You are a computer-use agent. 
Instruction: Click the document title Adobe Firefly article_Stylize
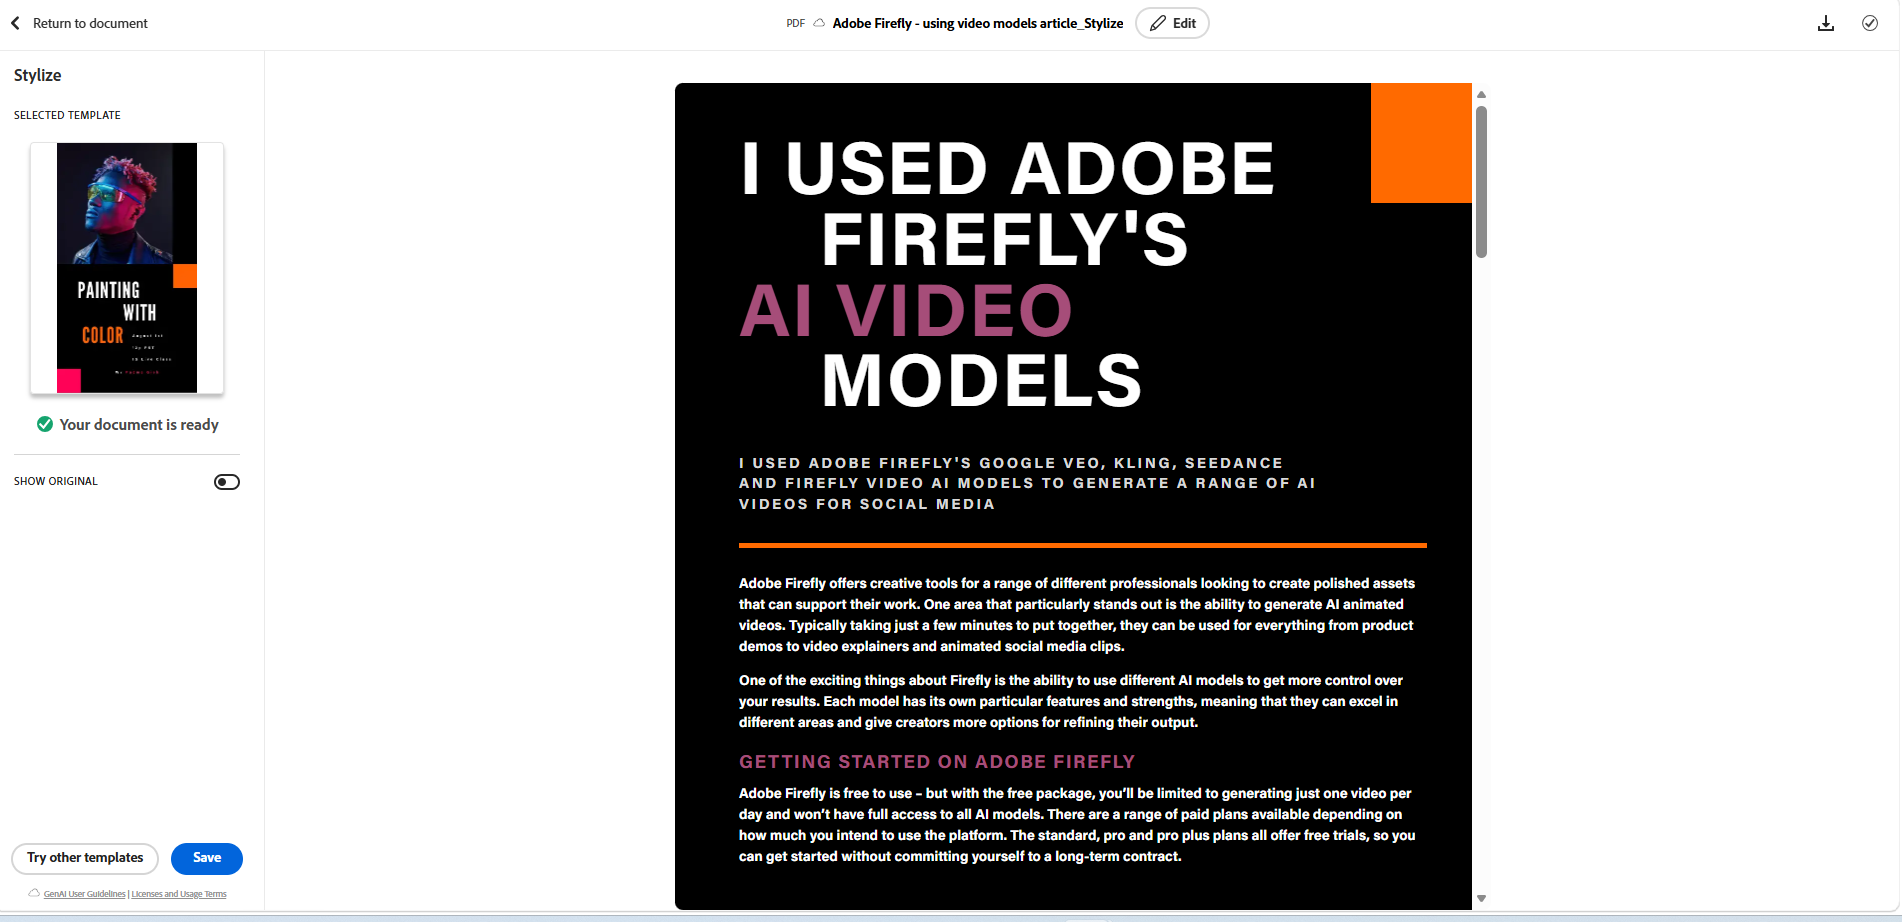pyautogui.click(x=978, y=23)
